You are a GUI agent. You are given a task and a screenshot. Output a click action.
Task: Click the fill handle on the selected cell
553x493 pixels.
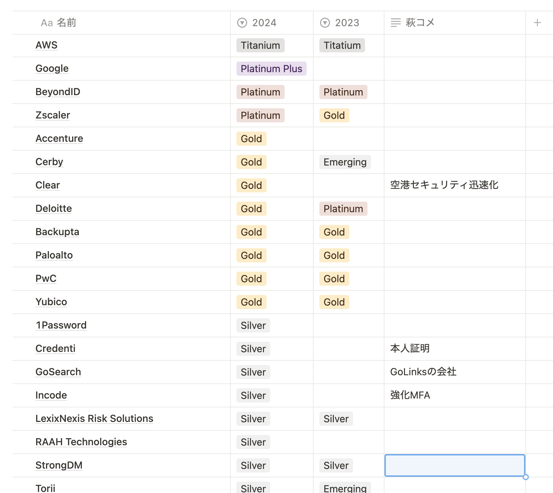[525, 477]
